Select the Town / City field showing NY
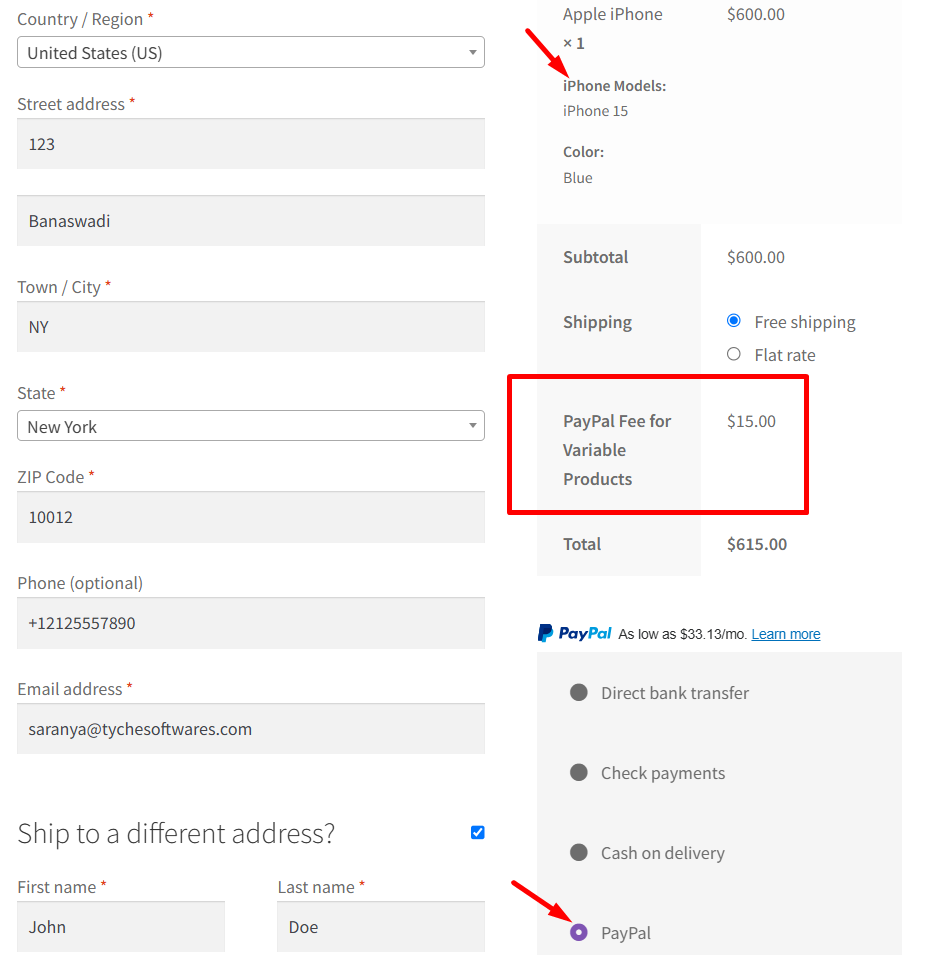The image size is (952, 955). [250, 327]
